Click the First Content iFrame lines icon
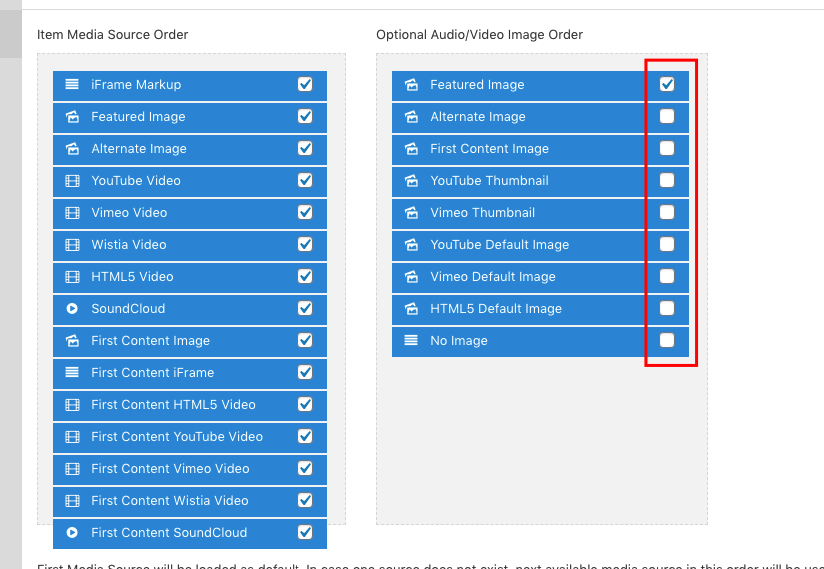This screenshot has width=824, height=569. 72,373
